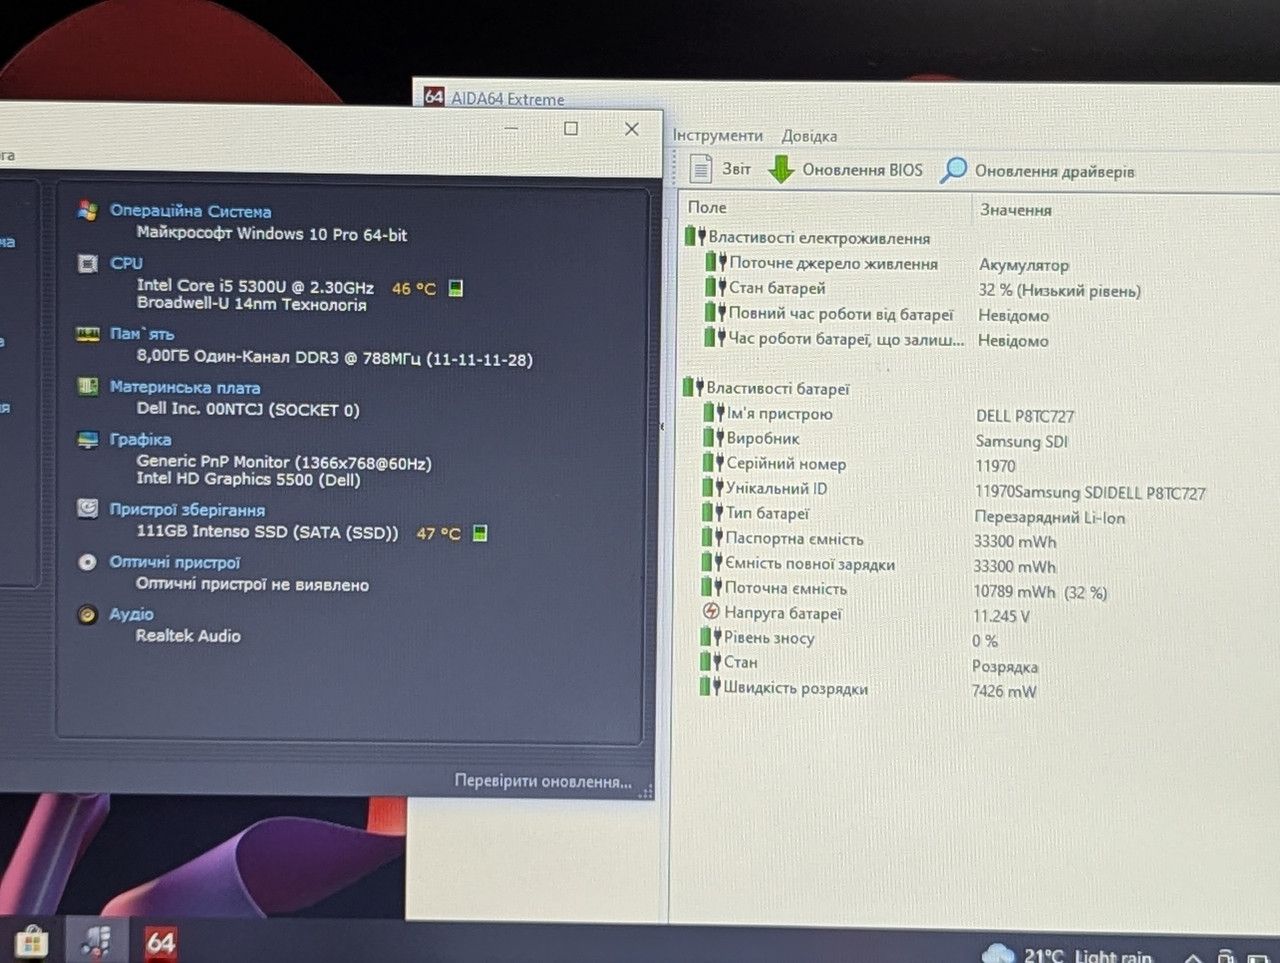The width and height of the screenshot is (1280, 963).
Task: Click the weather cloud icon on taskbar
Action: coord(998,954)
